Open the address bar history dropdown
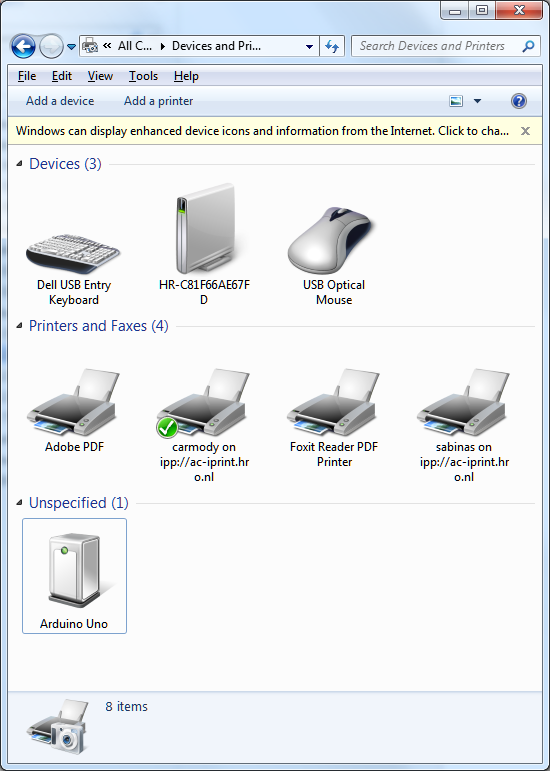 (309, 47)
